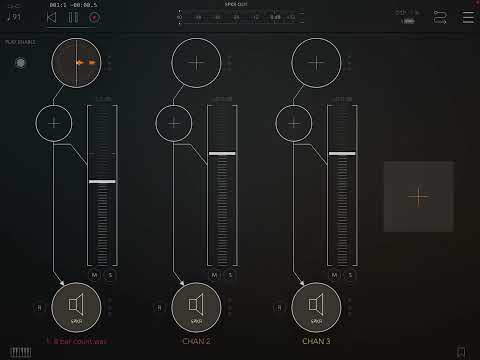This screenshot has height=360, width=480.
Task: Tap the dots handle beside CHAN 2 source node
Action: click(x=230, y=63)
